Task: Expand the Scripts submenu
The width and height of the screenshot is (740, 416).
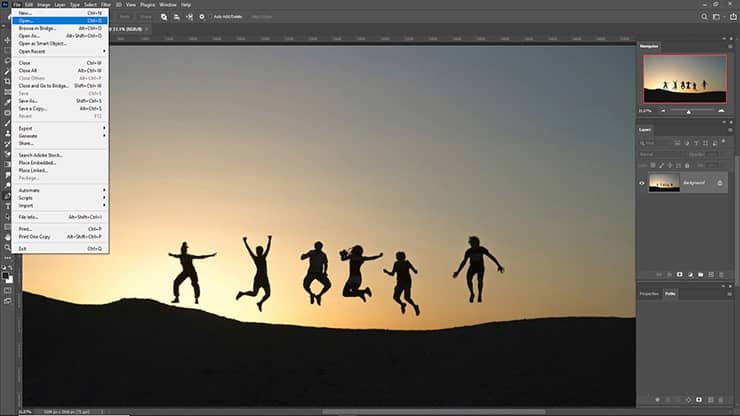Action: [x=60, y=198]
